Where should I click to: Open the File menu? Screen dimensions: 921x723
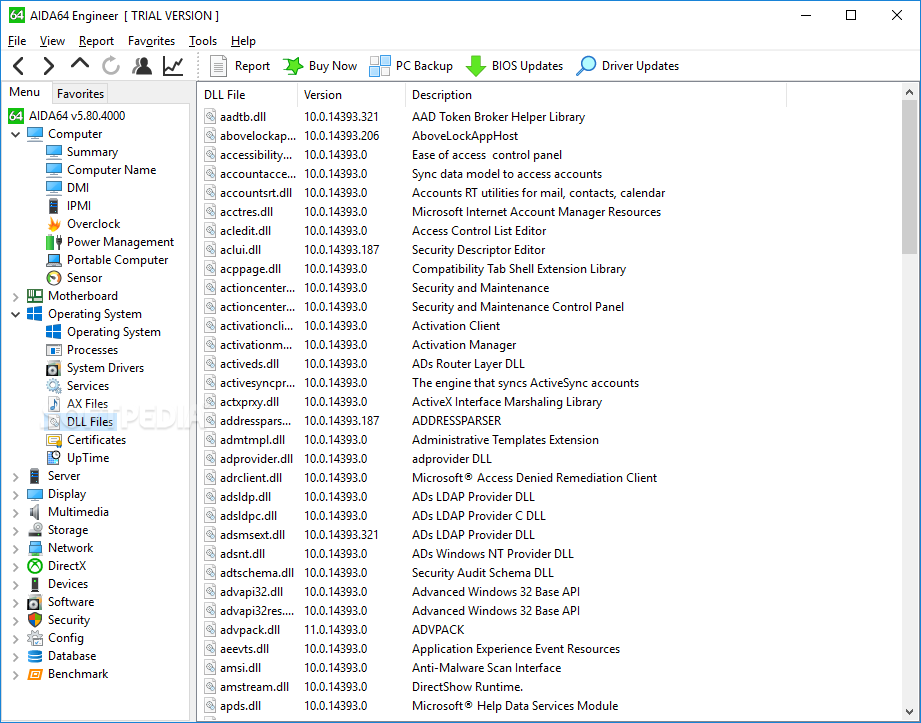tap(17, 41)
